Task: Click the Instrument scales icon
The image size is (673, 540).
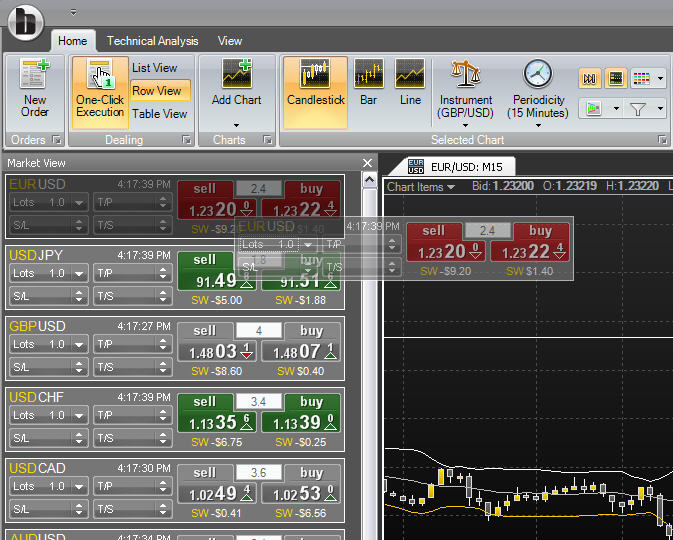Action: [x=465, y=75]
